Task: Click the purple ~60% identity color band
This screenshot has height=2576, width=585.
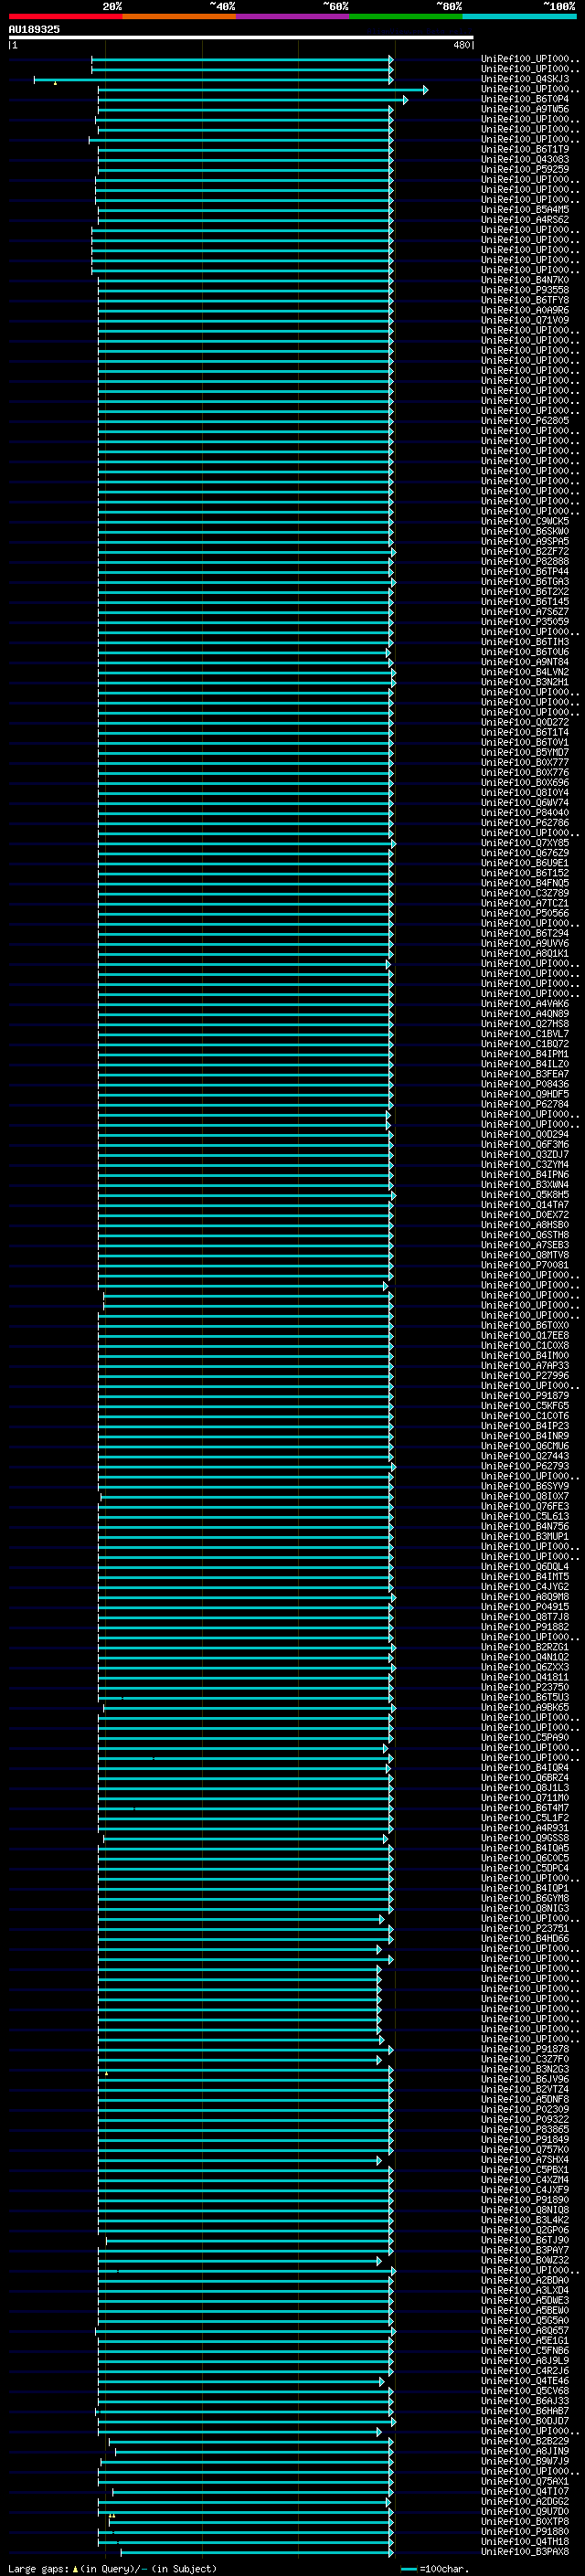Action: pyautogui.click(x=292, y=16)
